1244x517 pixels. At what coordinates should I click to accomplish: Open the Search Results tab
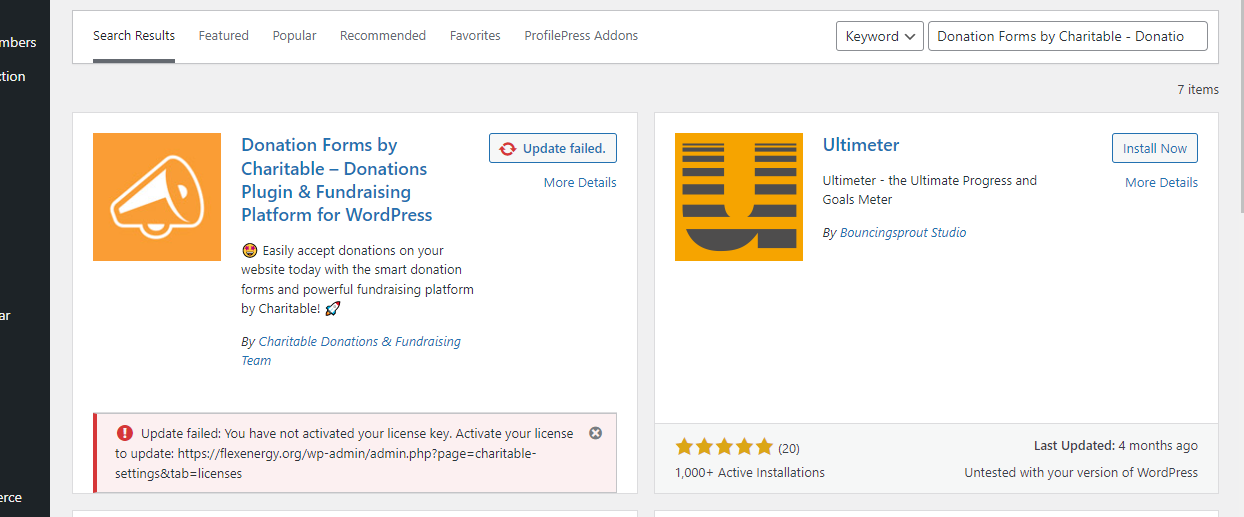[134, 36]
